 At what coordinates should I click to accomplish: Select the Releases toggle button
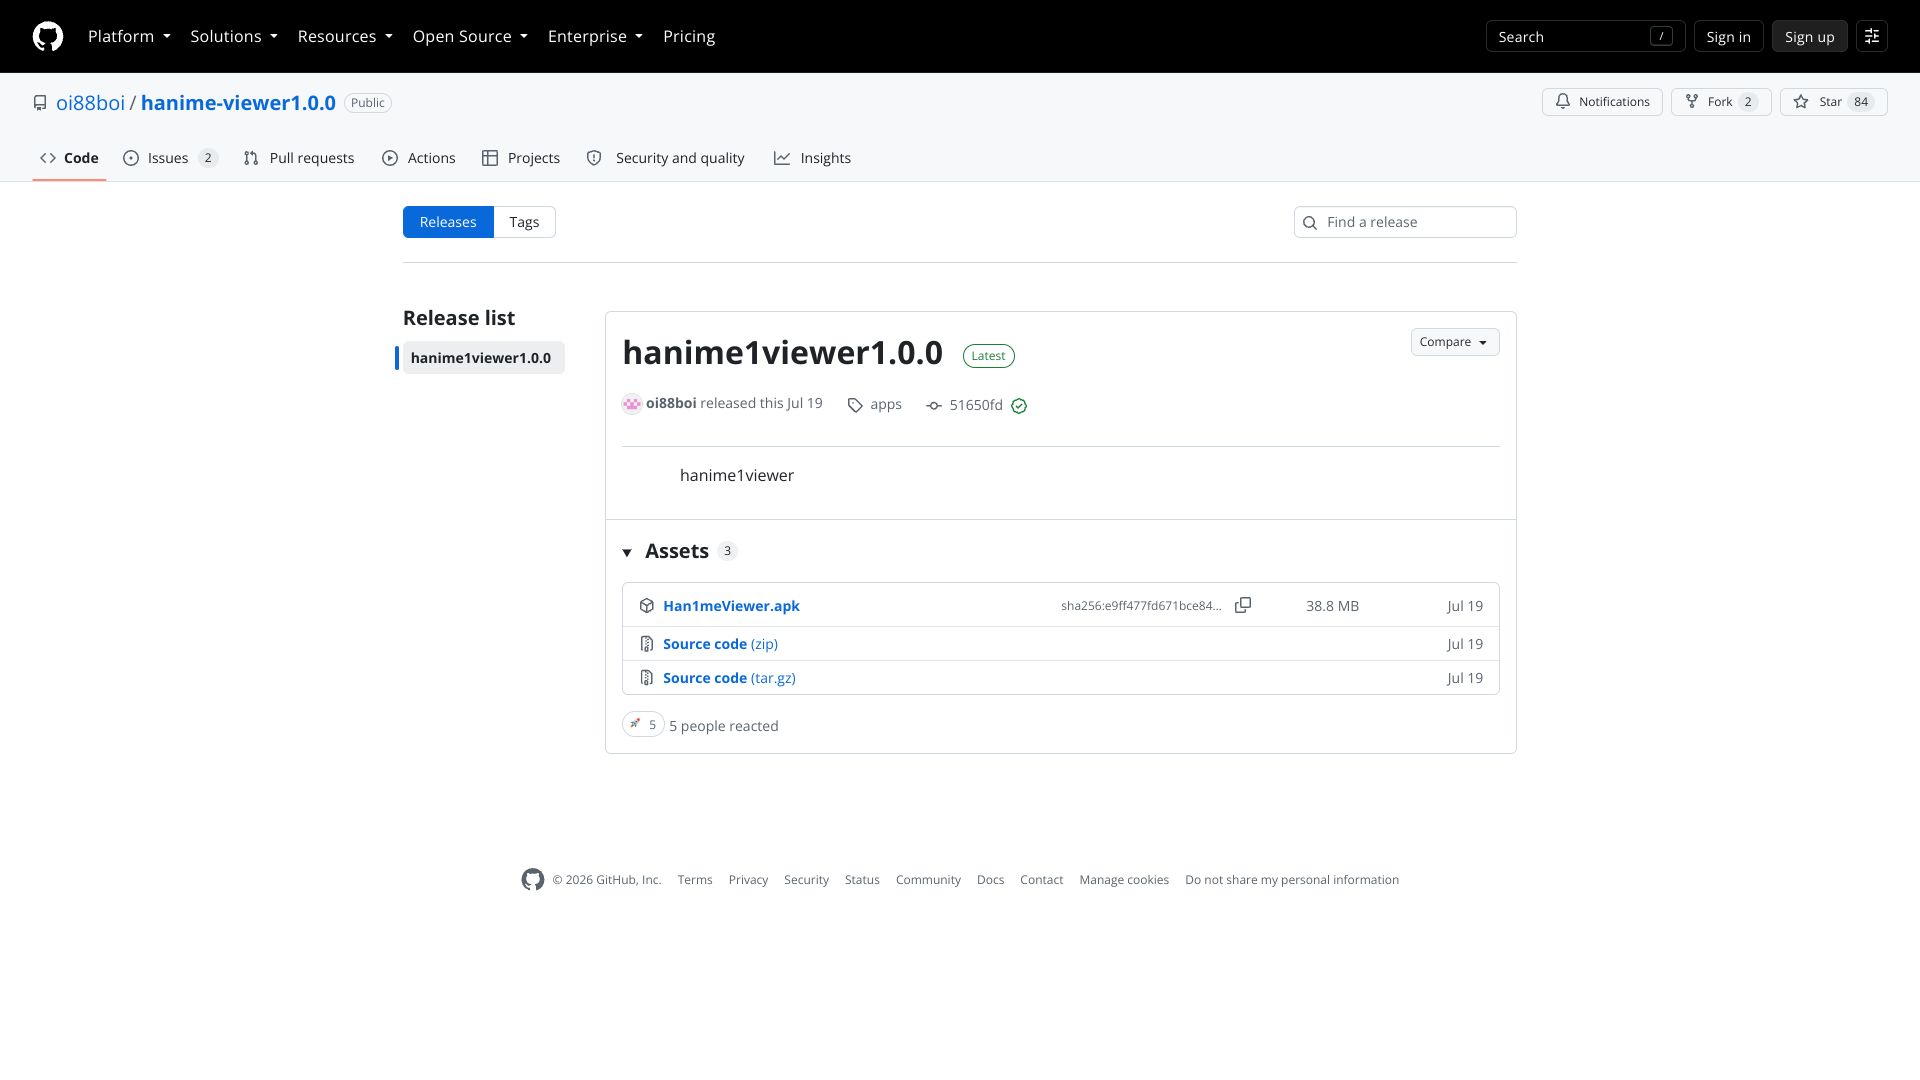[448, 222]
